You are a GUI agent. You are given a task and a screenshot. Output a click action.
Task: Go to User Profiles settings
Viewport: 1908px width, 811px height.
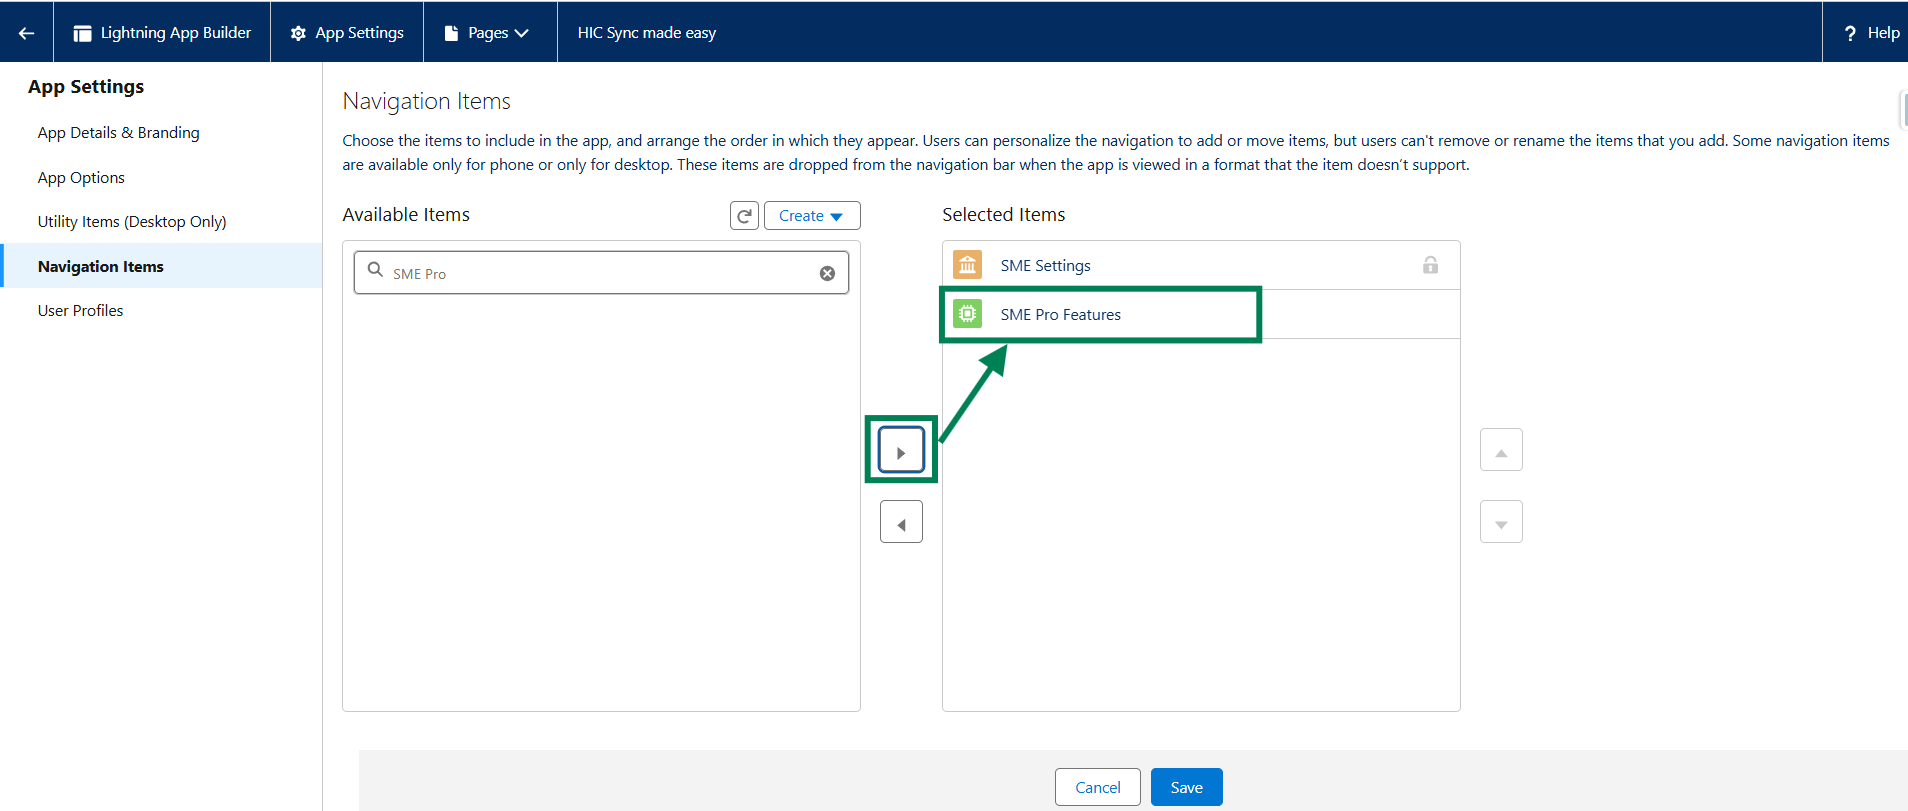click(80, 311)
